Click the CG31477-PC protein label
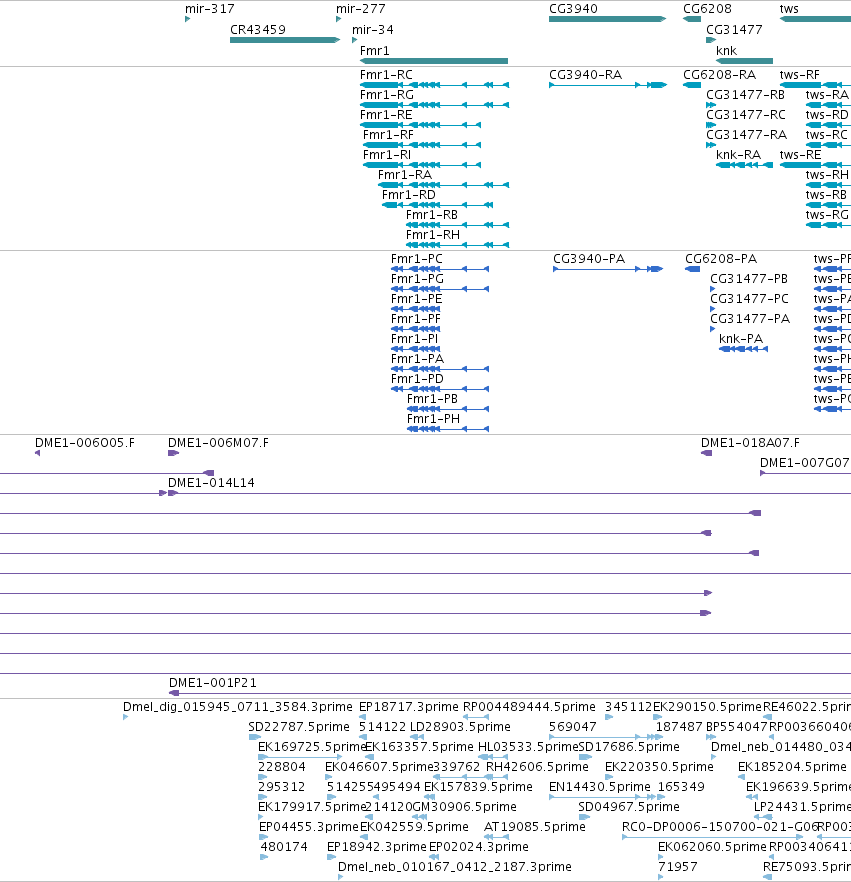Image resolution: width=851 pixels, height=882 pixels. pyautogui.click(x=750, y=299)
